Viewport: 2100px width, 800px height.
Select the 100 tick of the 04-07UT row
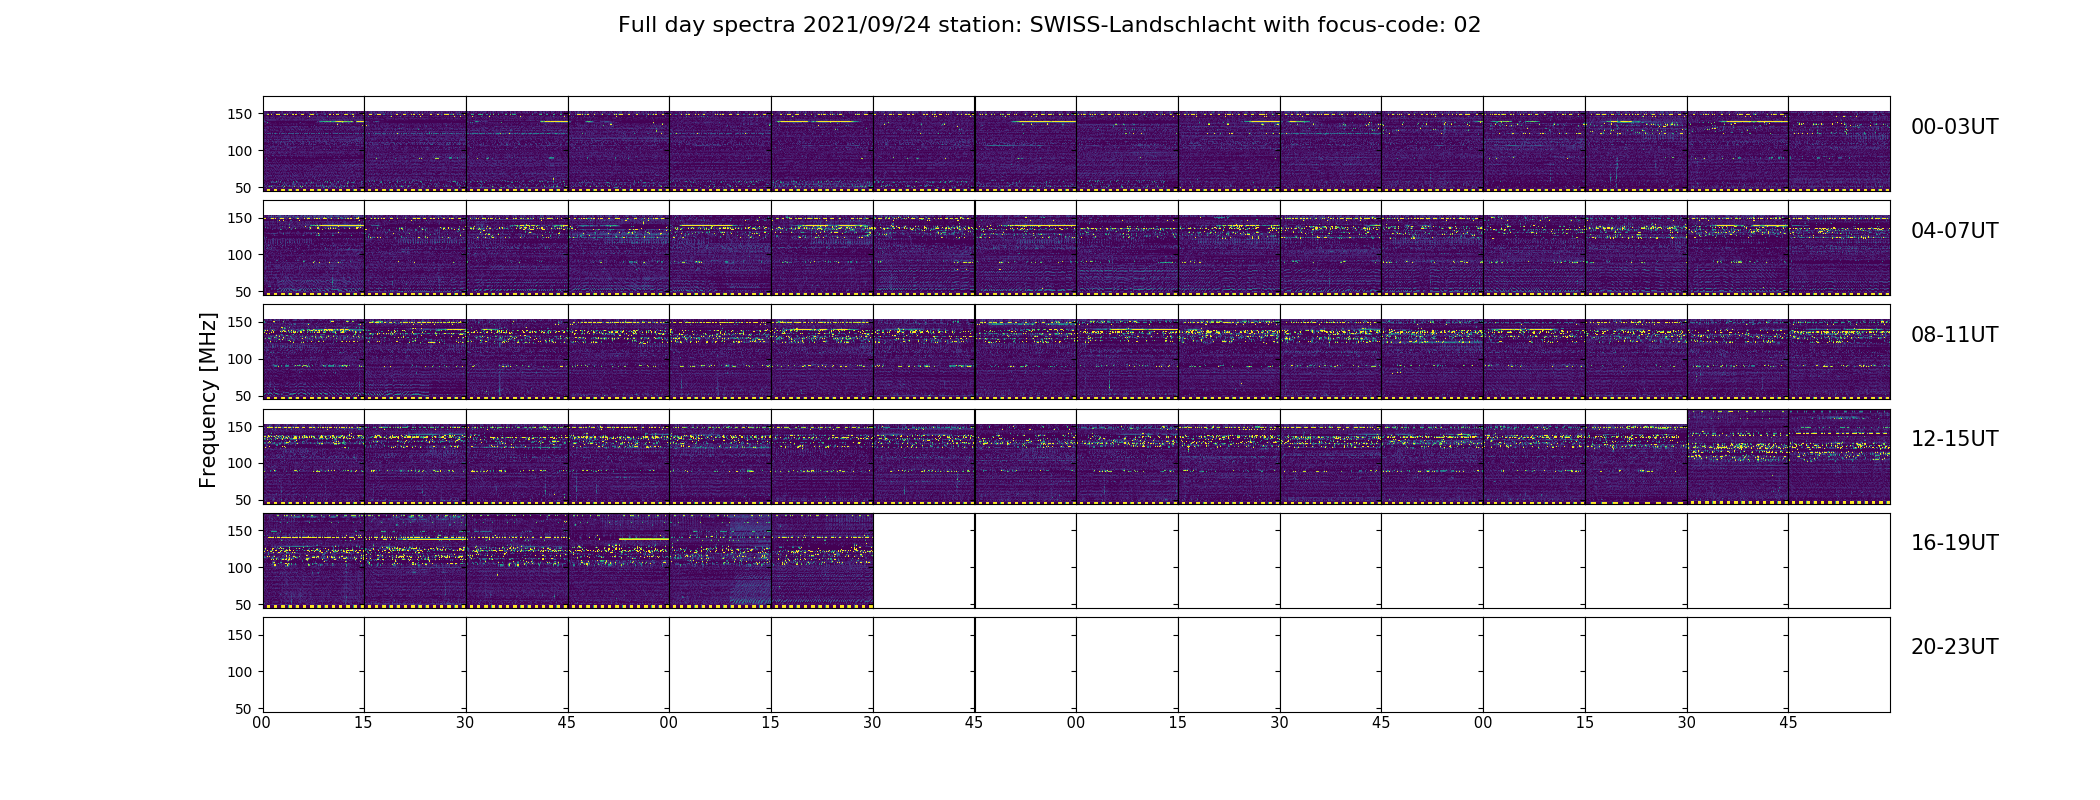click(241, 255)
